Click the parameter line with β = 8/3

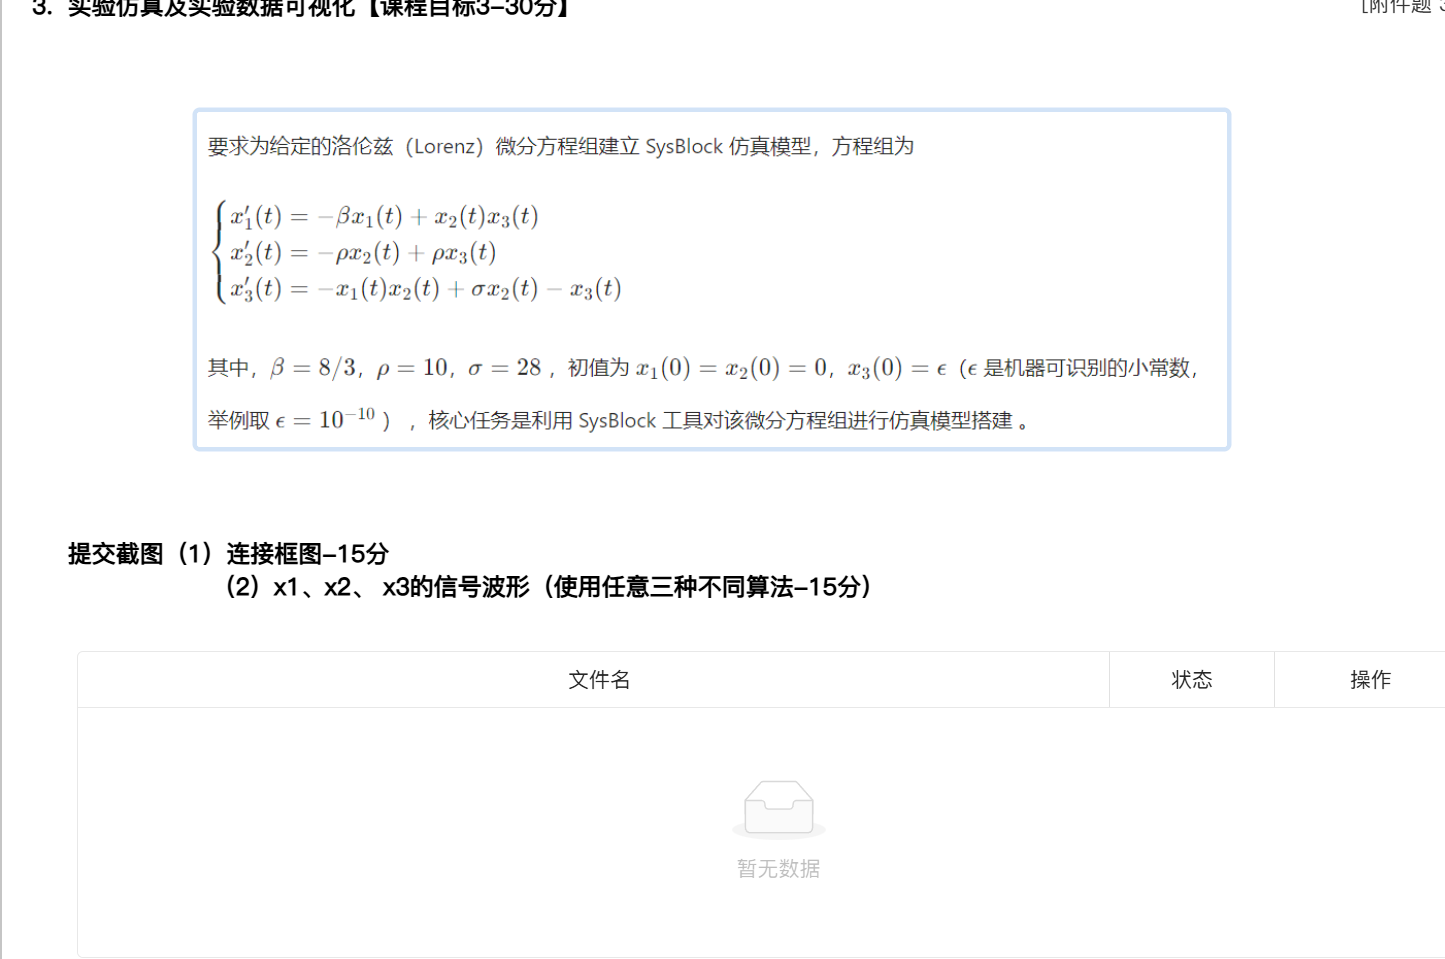[702, 368]
